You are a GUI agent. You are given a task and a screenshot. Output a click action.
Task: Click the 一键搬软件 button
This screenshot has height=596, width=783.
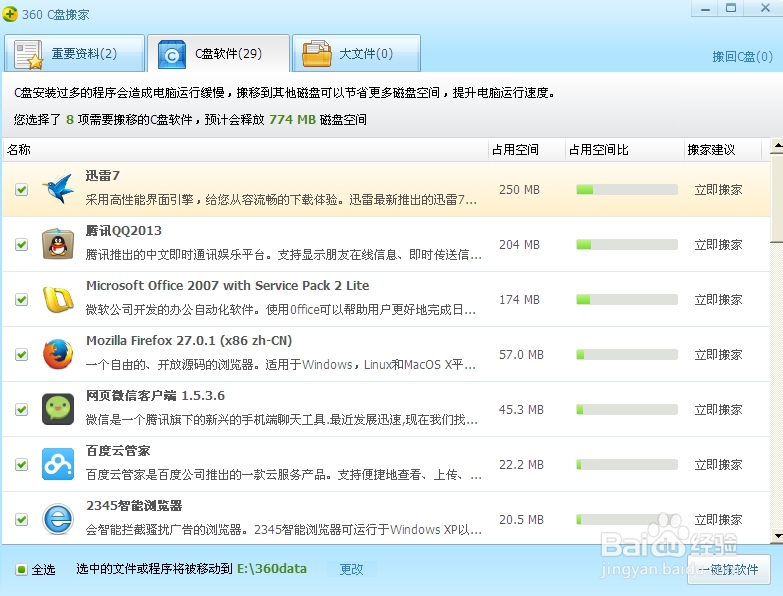(729, 569)
